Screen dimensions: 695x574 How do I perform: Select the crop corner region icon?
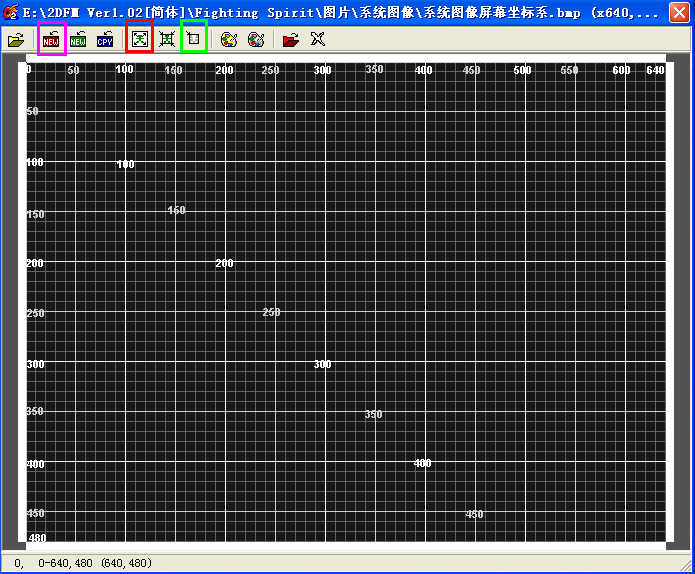[x=193, y=39]
